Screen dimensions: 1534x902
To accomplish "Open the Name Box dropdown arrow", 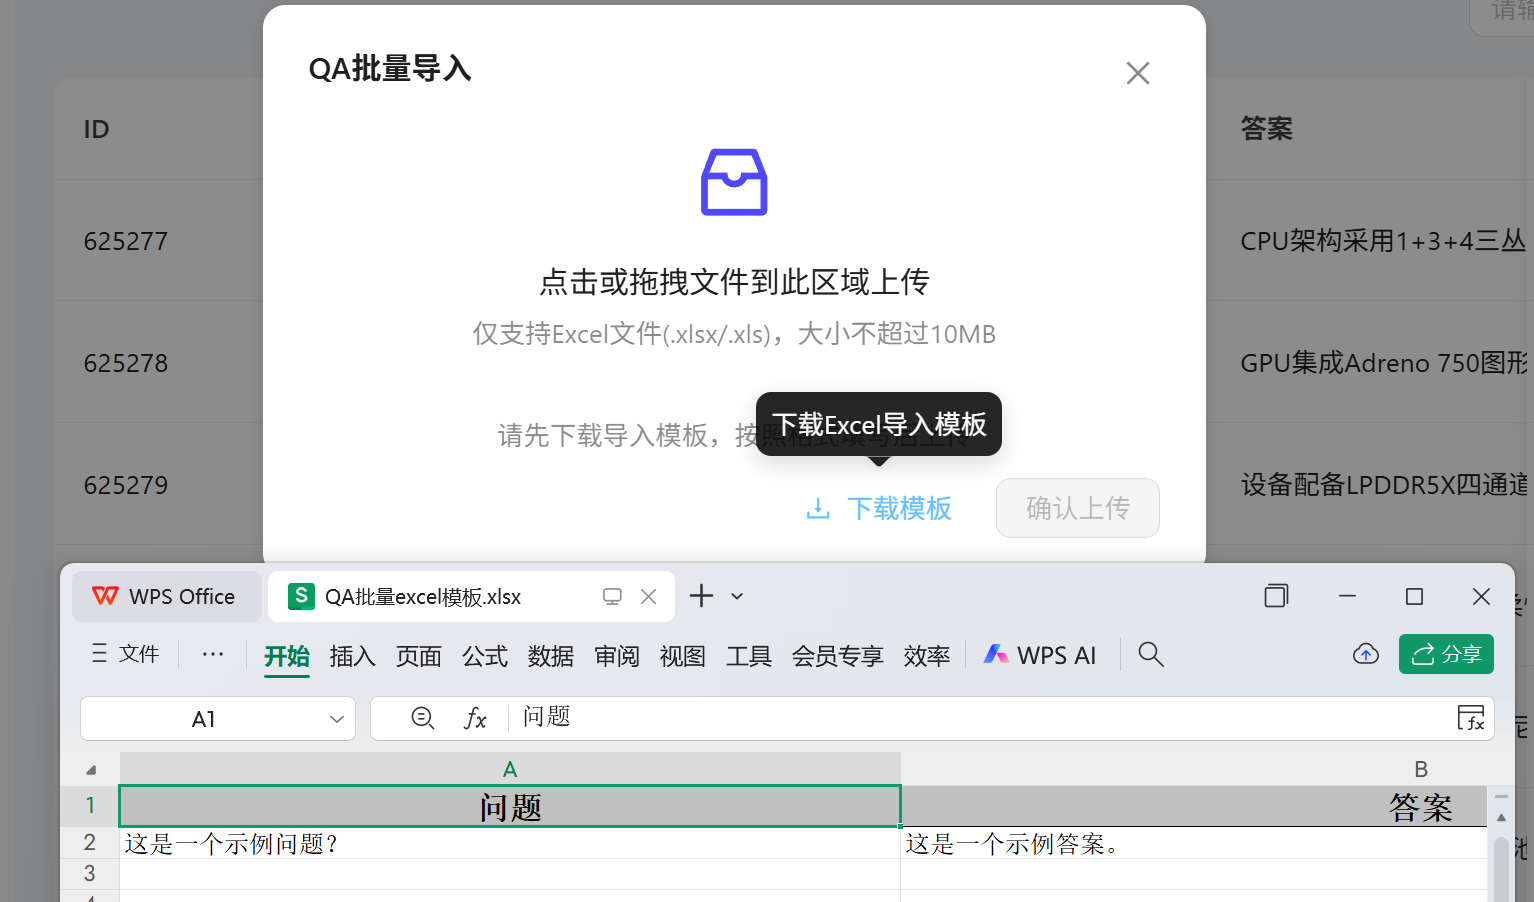I will (x=335, y=718).
